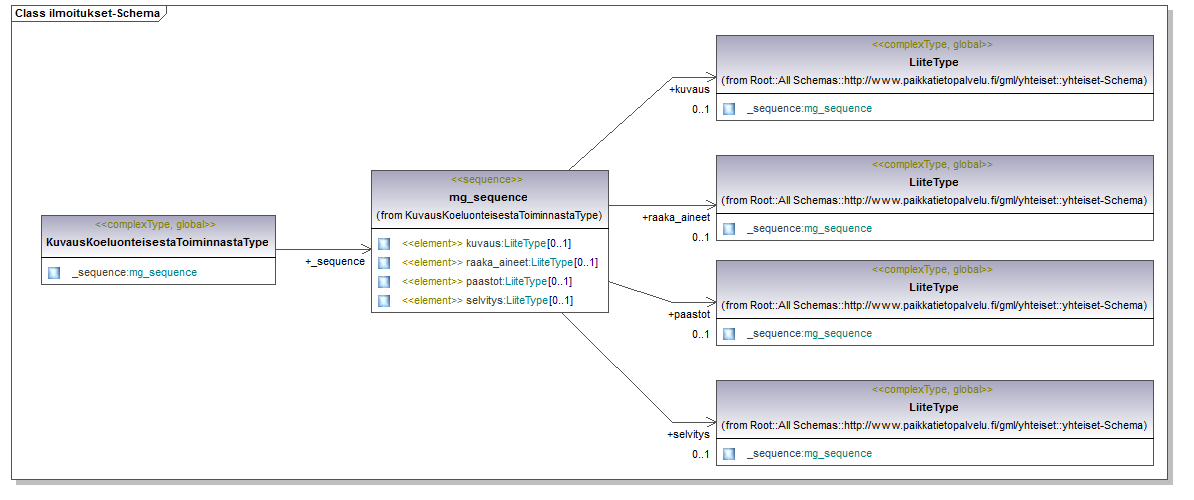The height and width of the screenshot is (500, 1194).
Task: Select the KuvausKoeluonteisestaToiminnastaType class name
Action: coord(157,242)
